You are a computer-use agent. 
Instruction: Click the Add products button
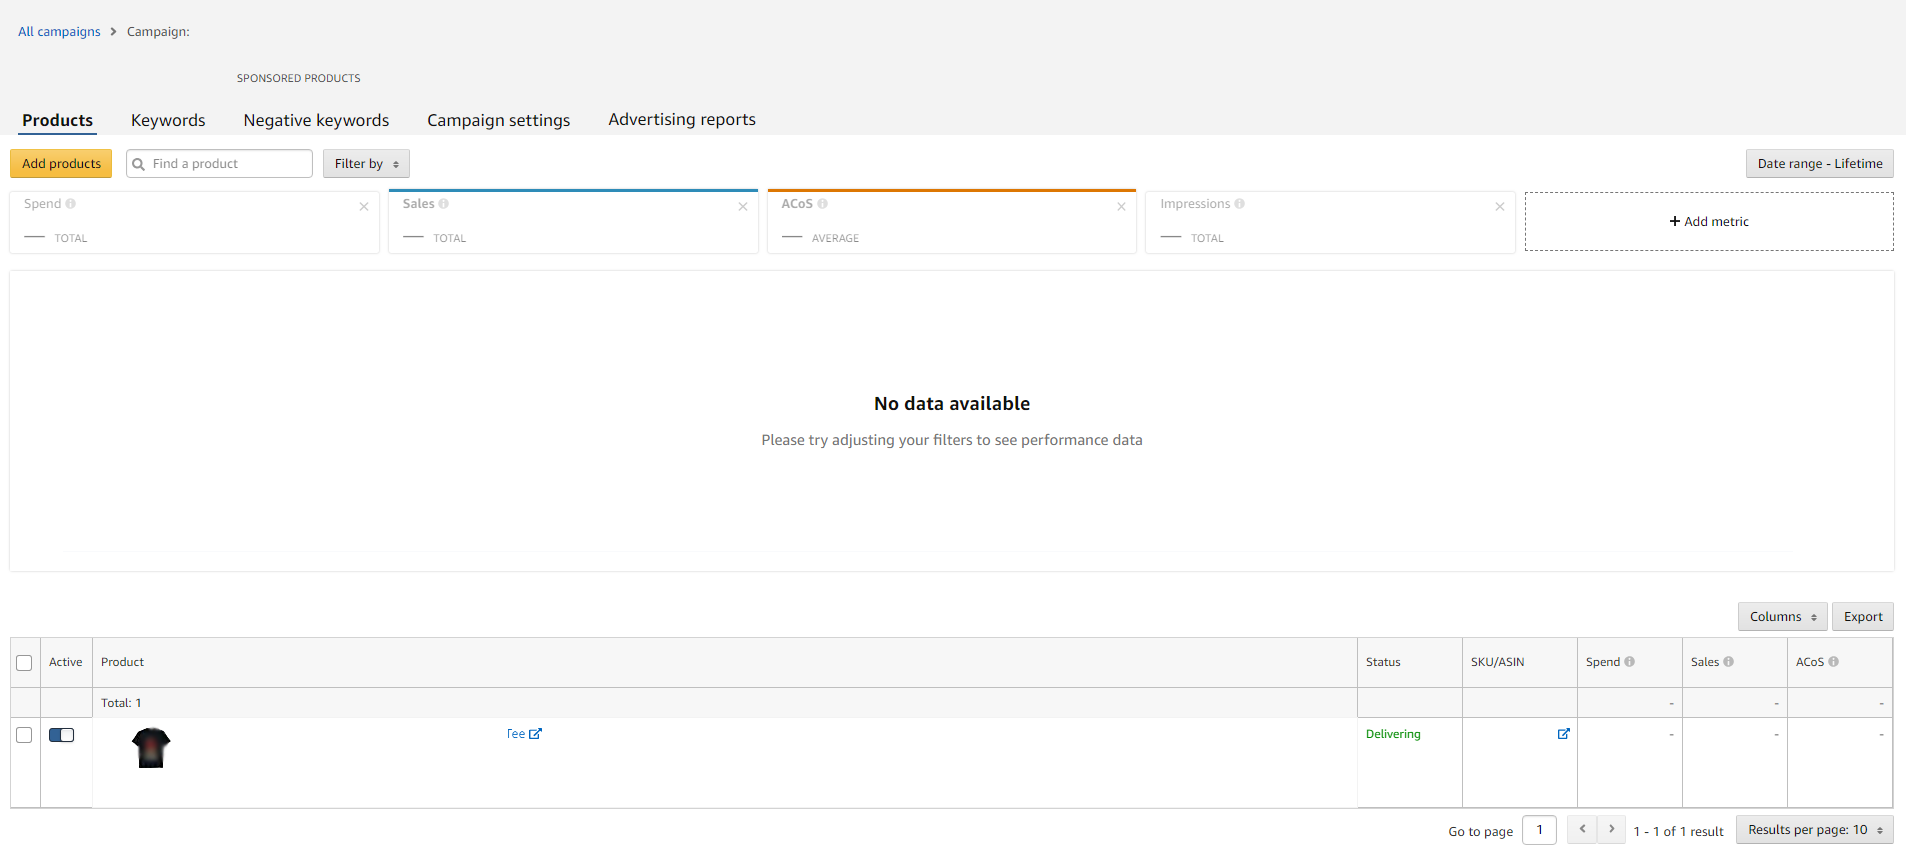(x=61, y=164)
